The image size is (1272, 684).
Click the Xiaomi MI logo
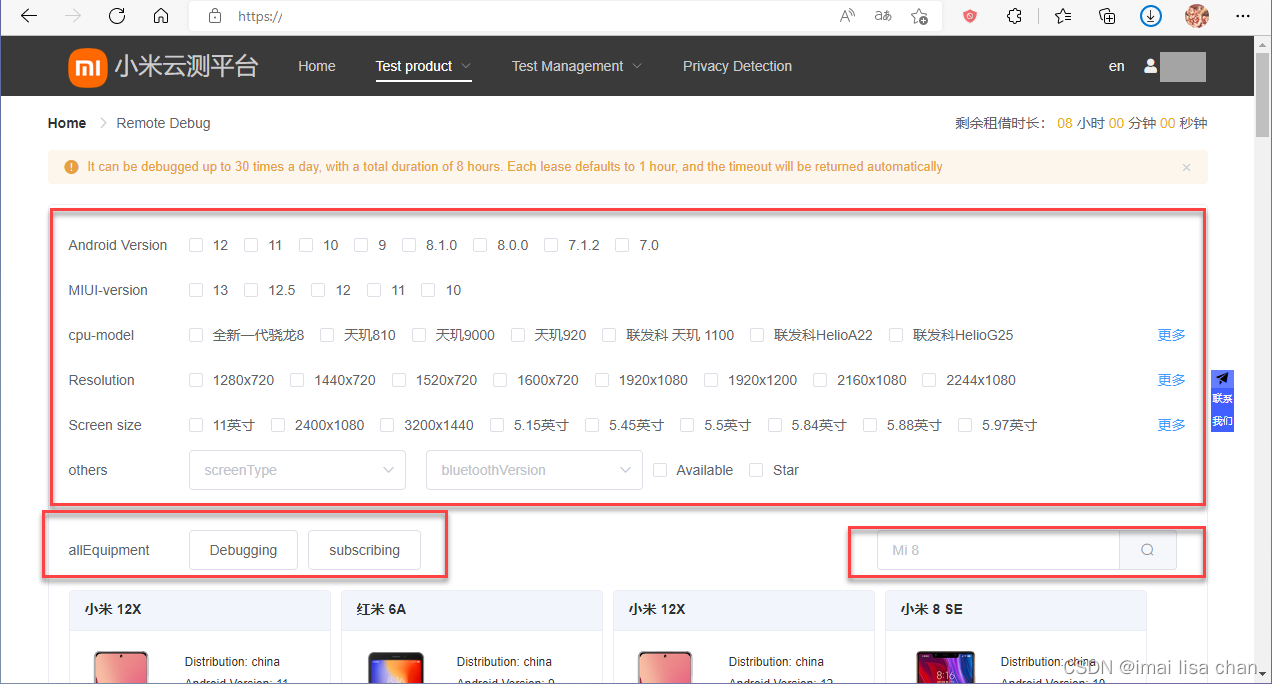tap(87, 67)
